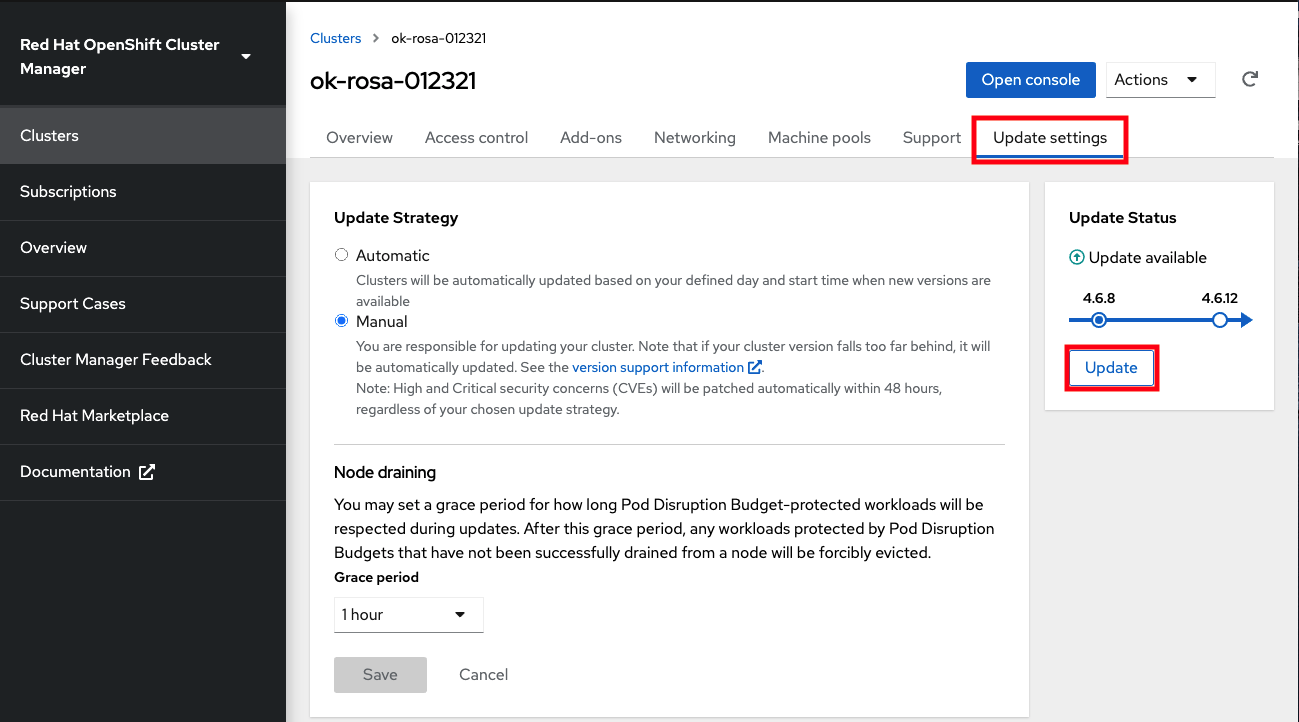This screenshot has height=722, width=1299.
Task: Expand the Red Hat OpenShift Cluster Manager switcher
Action: (246, 57)
